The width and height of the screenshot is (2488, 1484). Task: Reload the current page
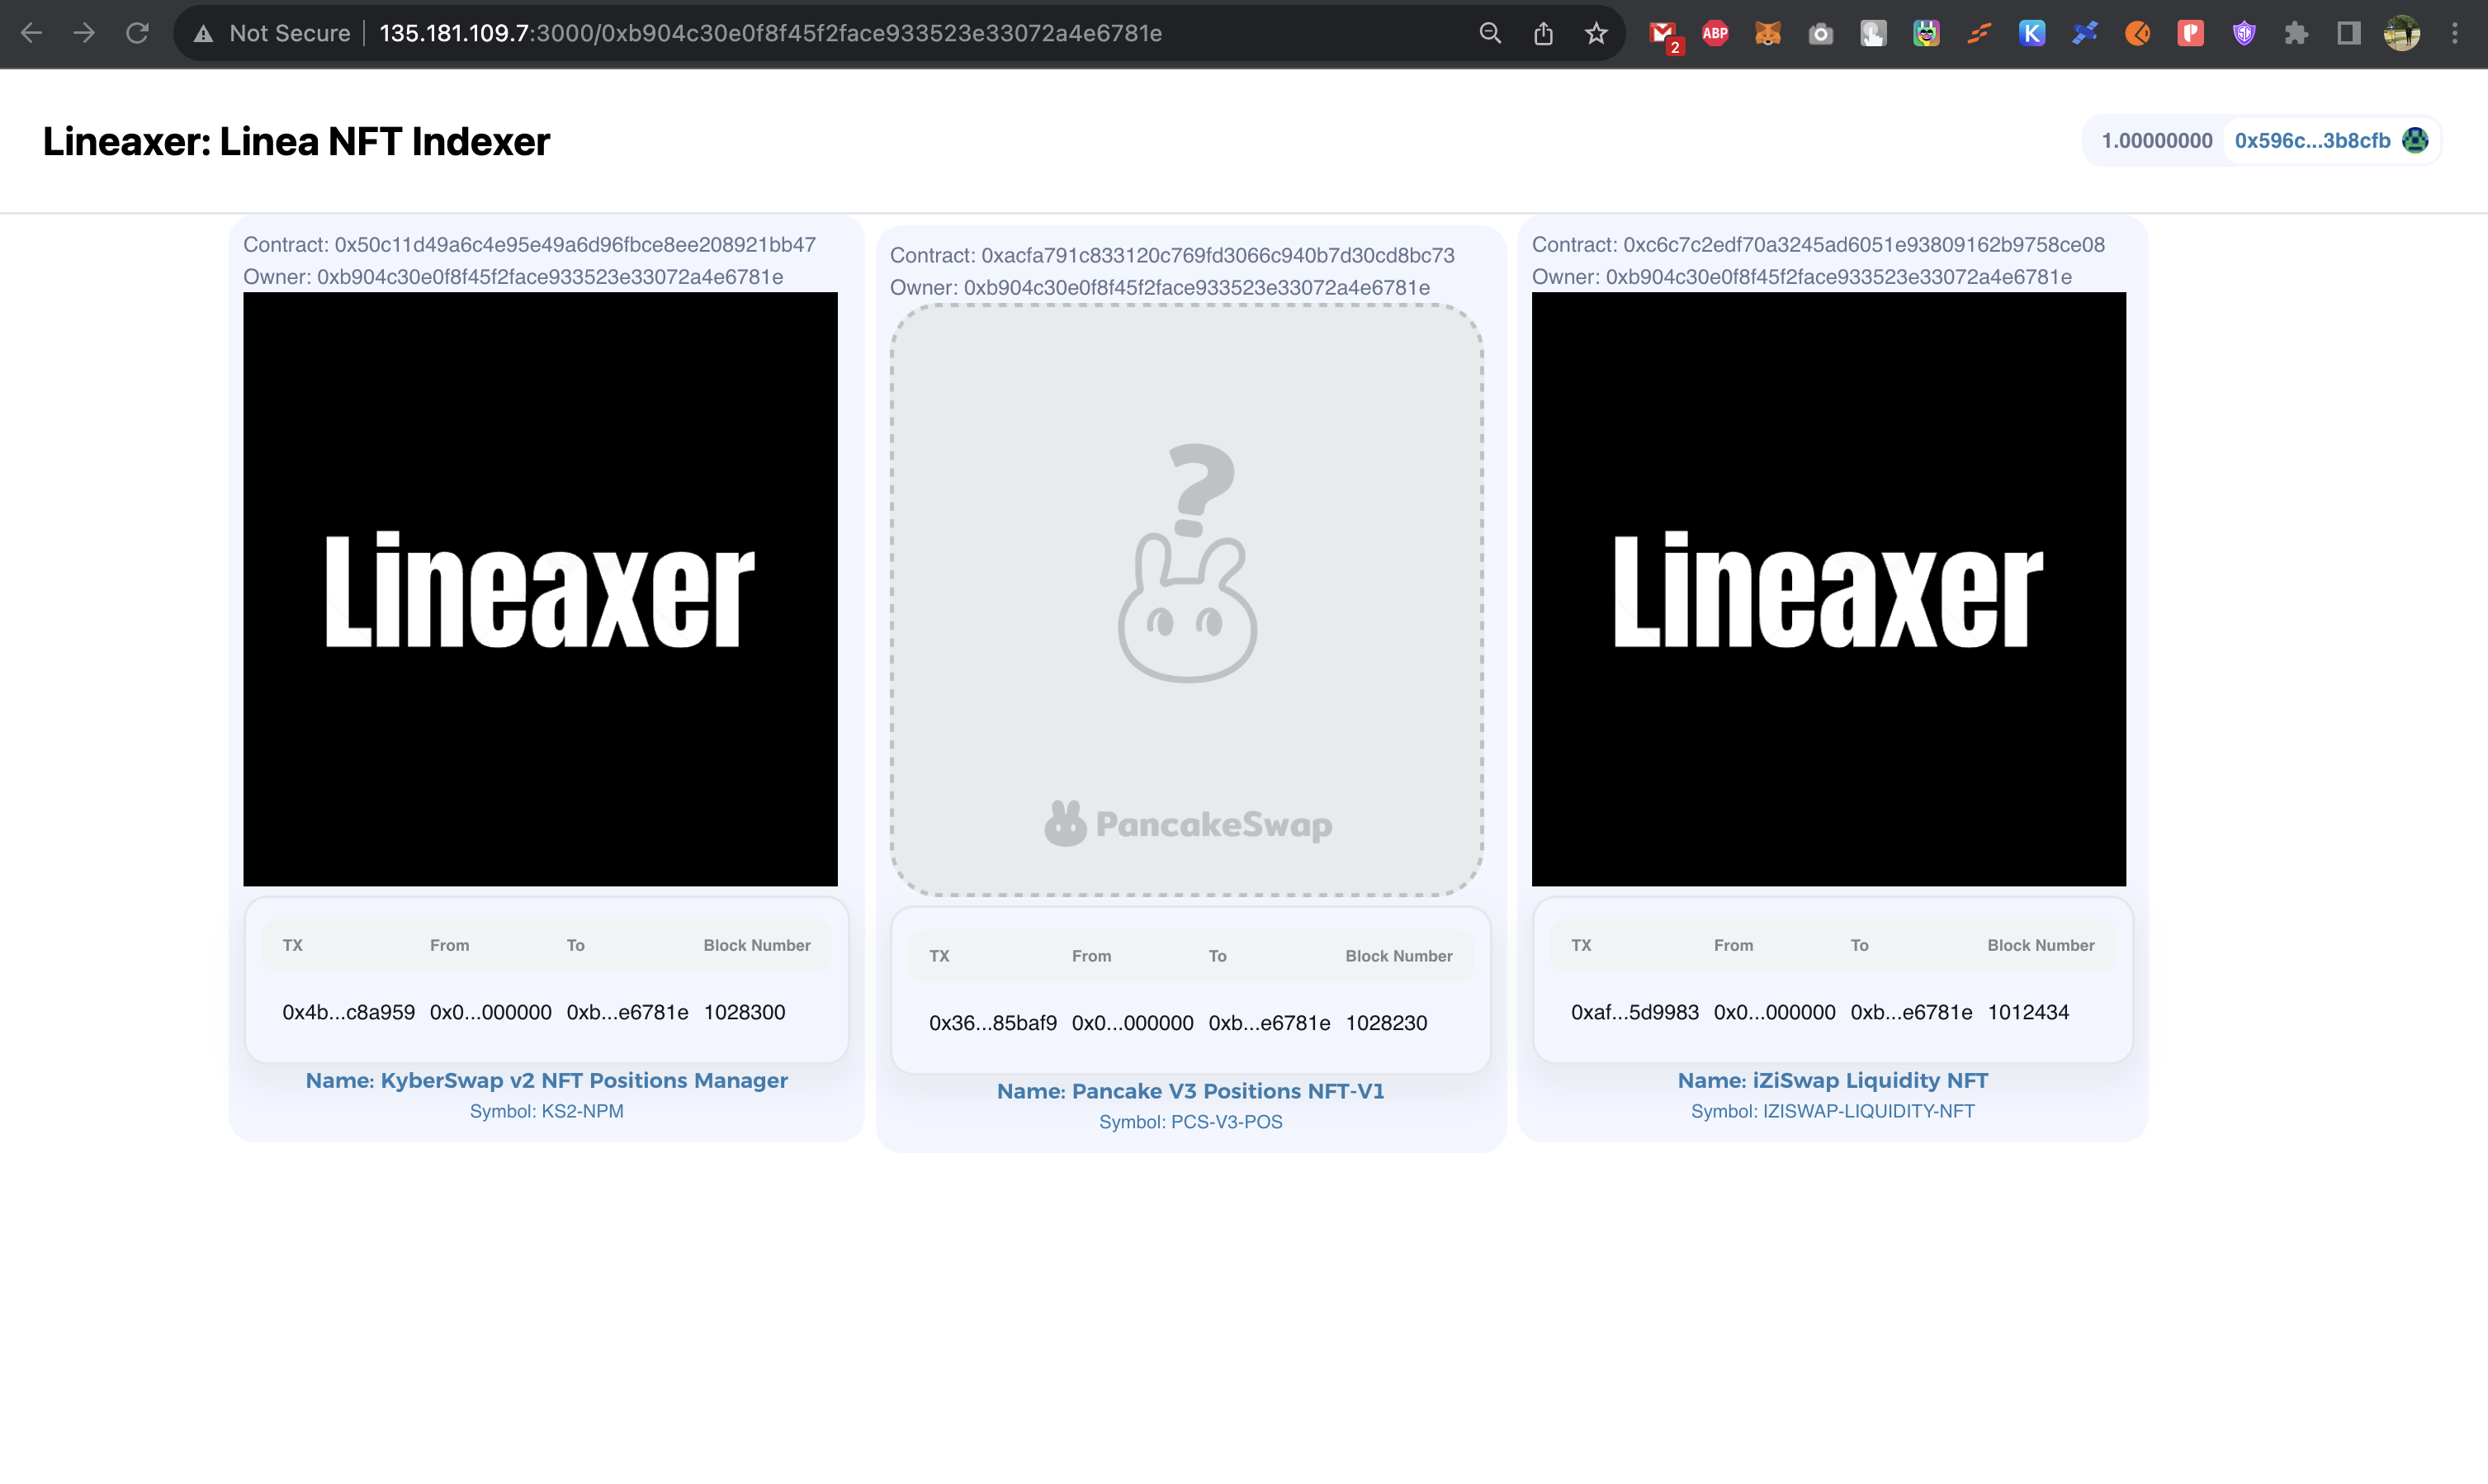[x=137, y=33]
